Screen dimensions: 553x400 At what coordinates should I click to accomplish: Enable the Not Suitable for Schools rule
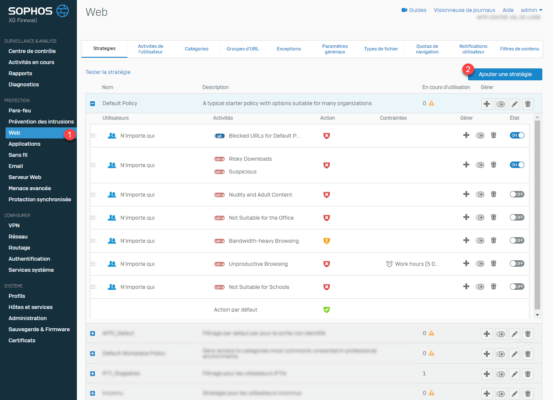pyautogui.click(x=517, y=286)
